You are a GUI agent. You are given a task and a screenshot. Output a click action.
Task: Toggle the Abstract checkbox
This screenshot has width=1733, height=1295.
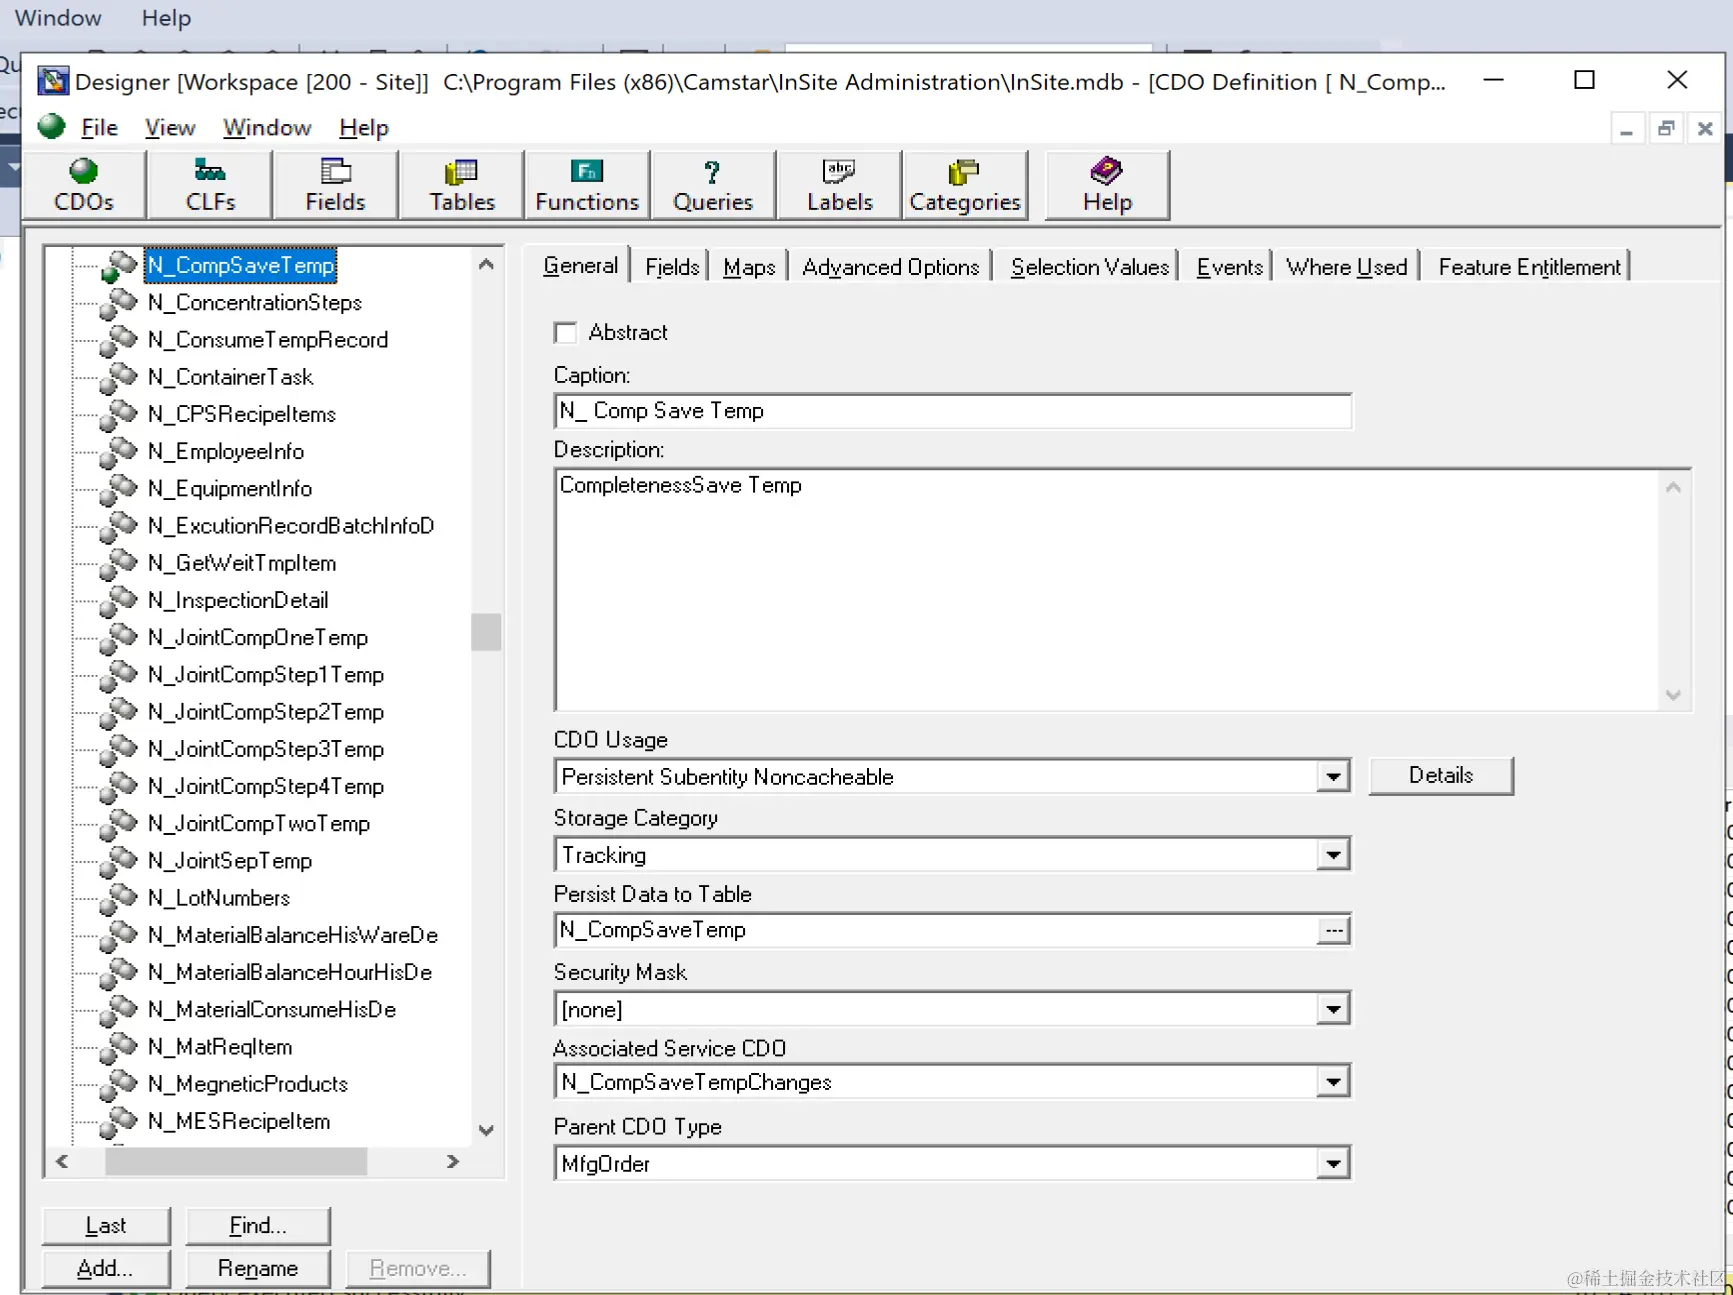coord(566,333)
